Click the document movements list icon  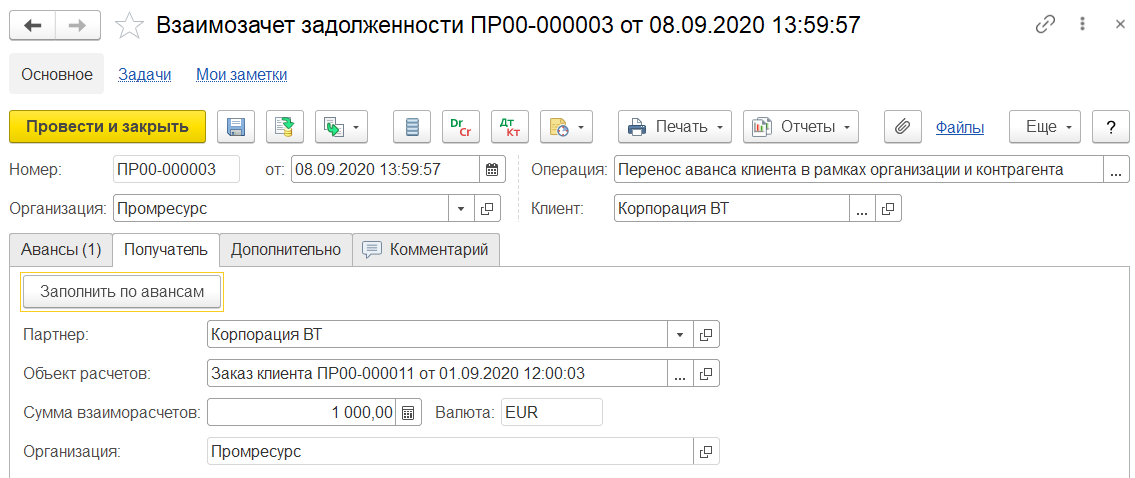(x=412, y=127)
